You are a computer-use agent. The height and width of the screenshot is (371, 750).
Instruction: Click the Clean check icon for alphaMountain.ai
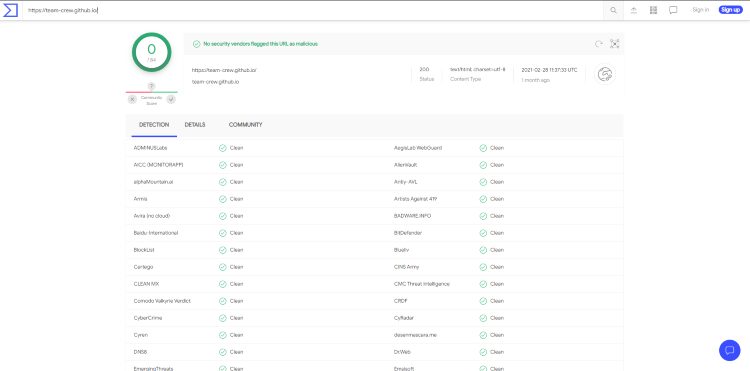222,182
